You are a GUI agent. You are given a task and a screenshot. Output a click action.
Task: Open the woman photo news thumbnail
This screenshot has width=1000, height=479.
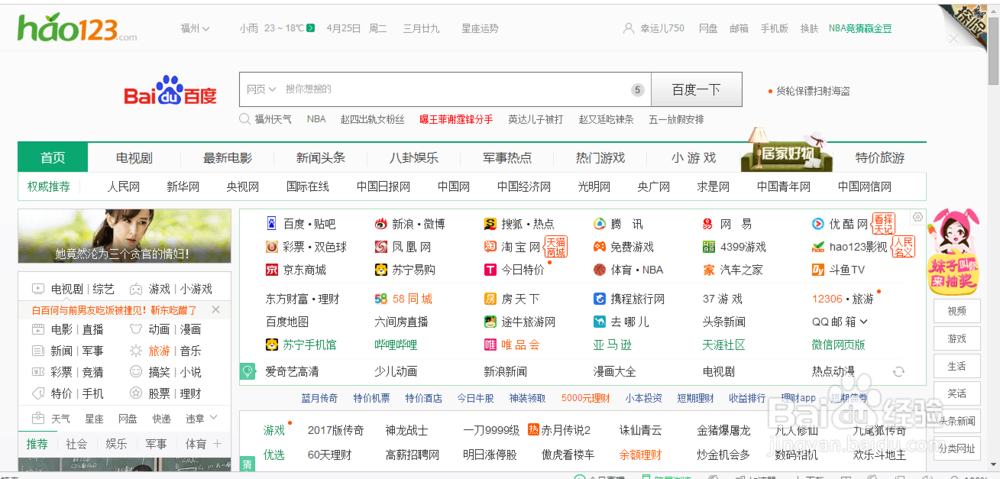(x=124, y=236)
